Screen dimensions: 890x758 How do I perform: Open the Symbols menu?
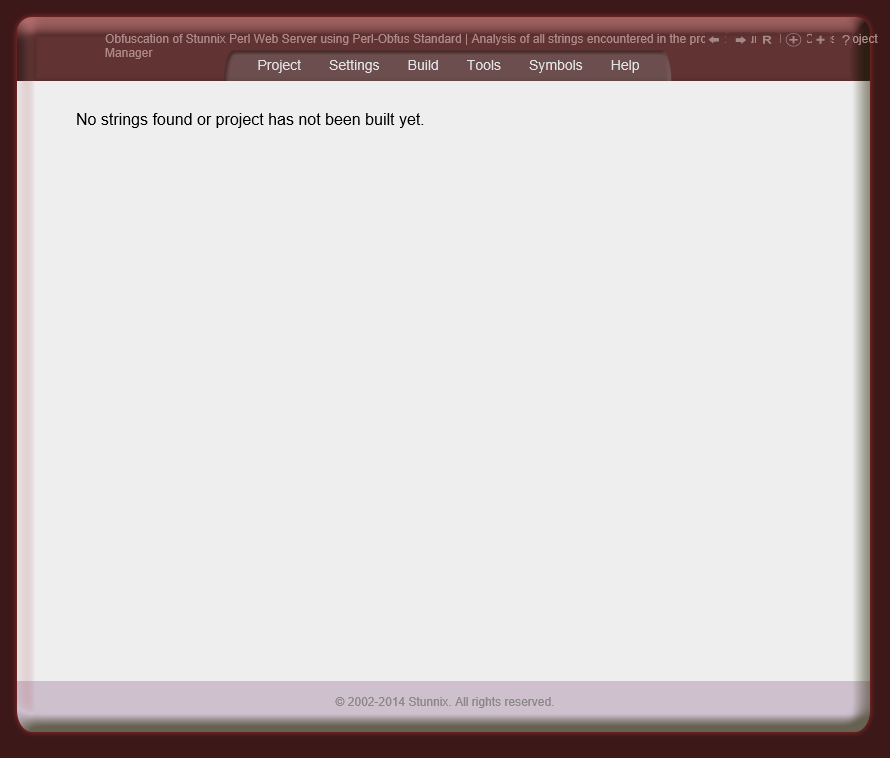click(x=555, y=65)
